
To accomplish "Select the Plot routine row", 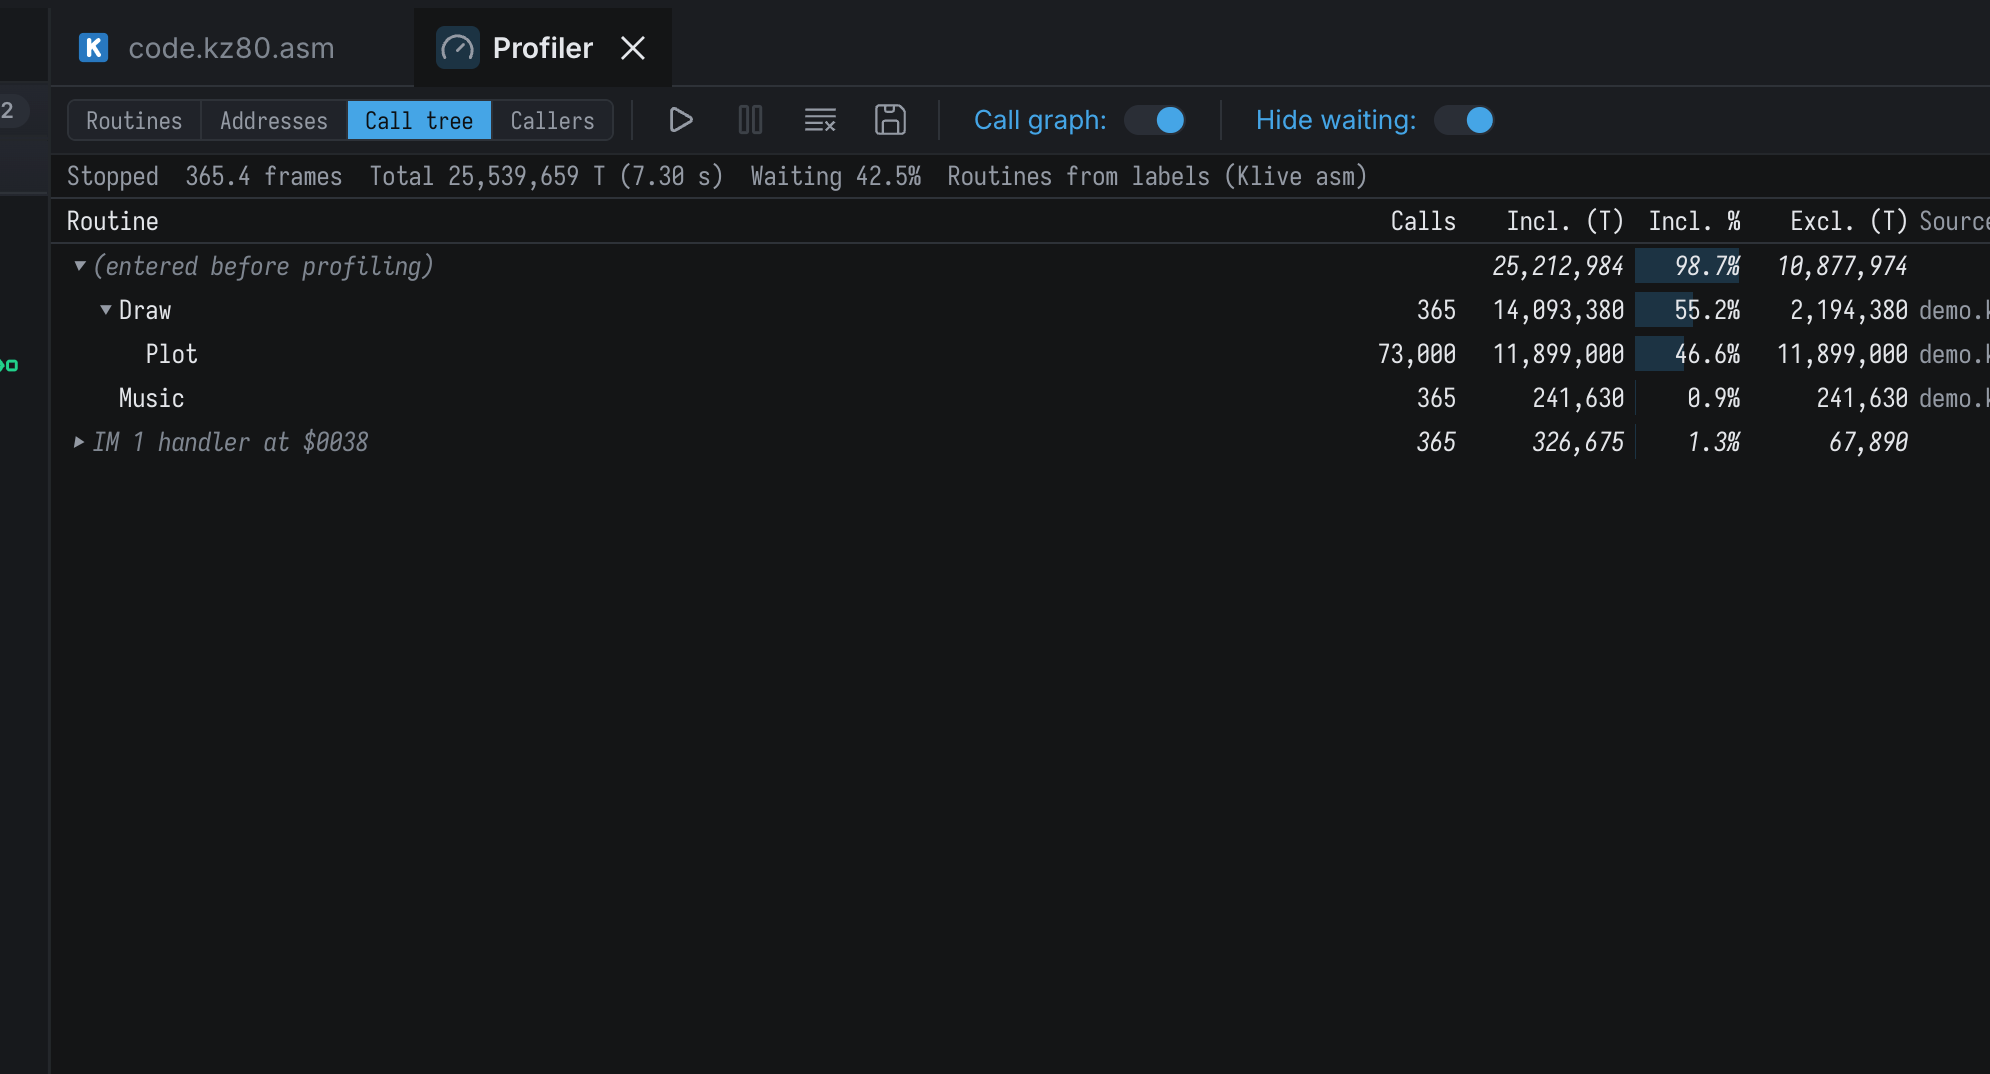I will tap(1020, 354).
